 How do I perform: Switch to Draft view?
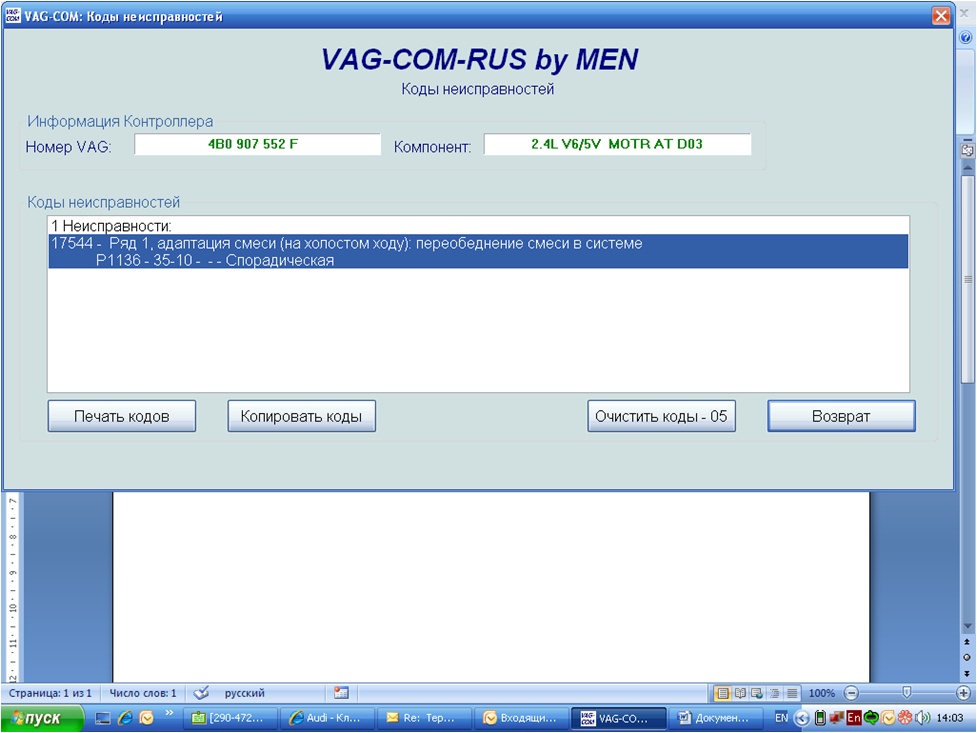pyautogui.click(x=791, y=693)
